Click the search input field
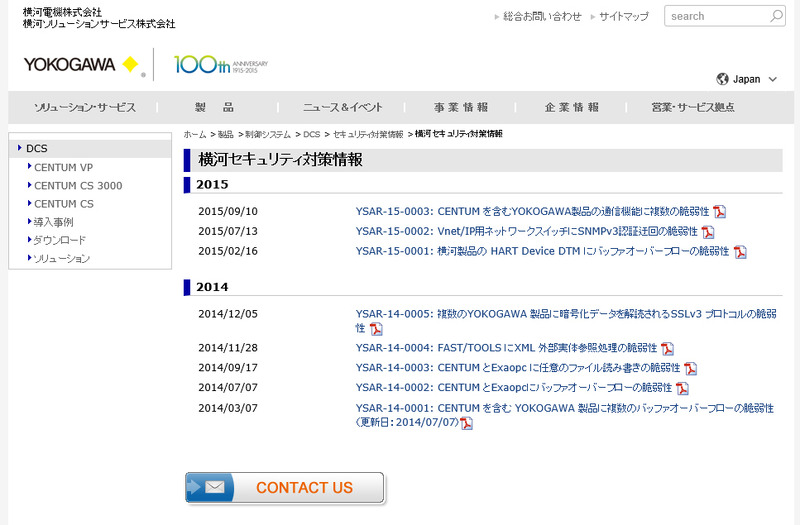Screen dimensions: 800x525 (715, 16)
